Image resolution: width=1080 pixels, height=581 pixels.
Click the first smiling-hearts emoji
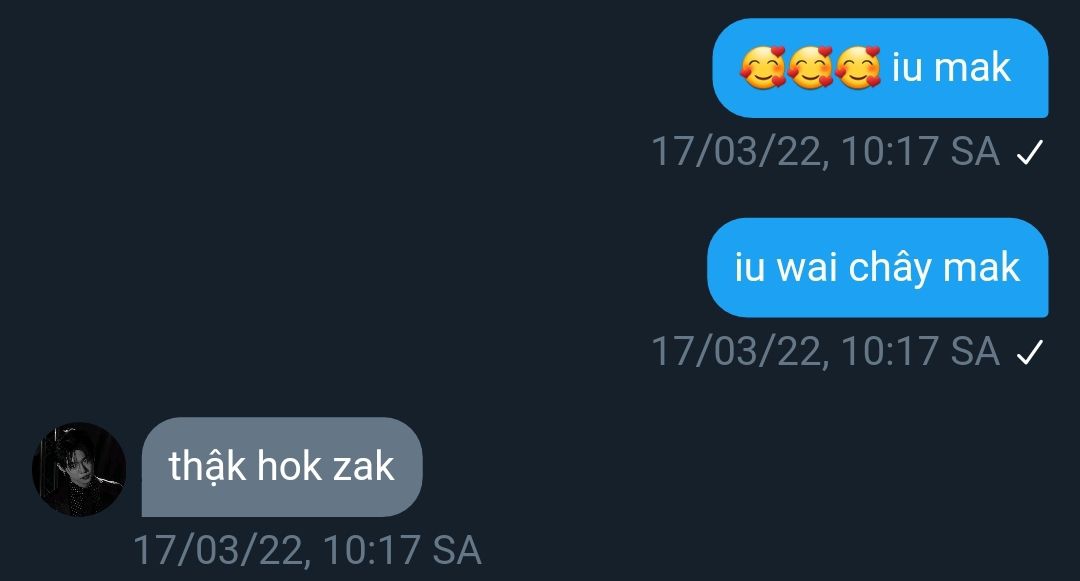[762, 67]
